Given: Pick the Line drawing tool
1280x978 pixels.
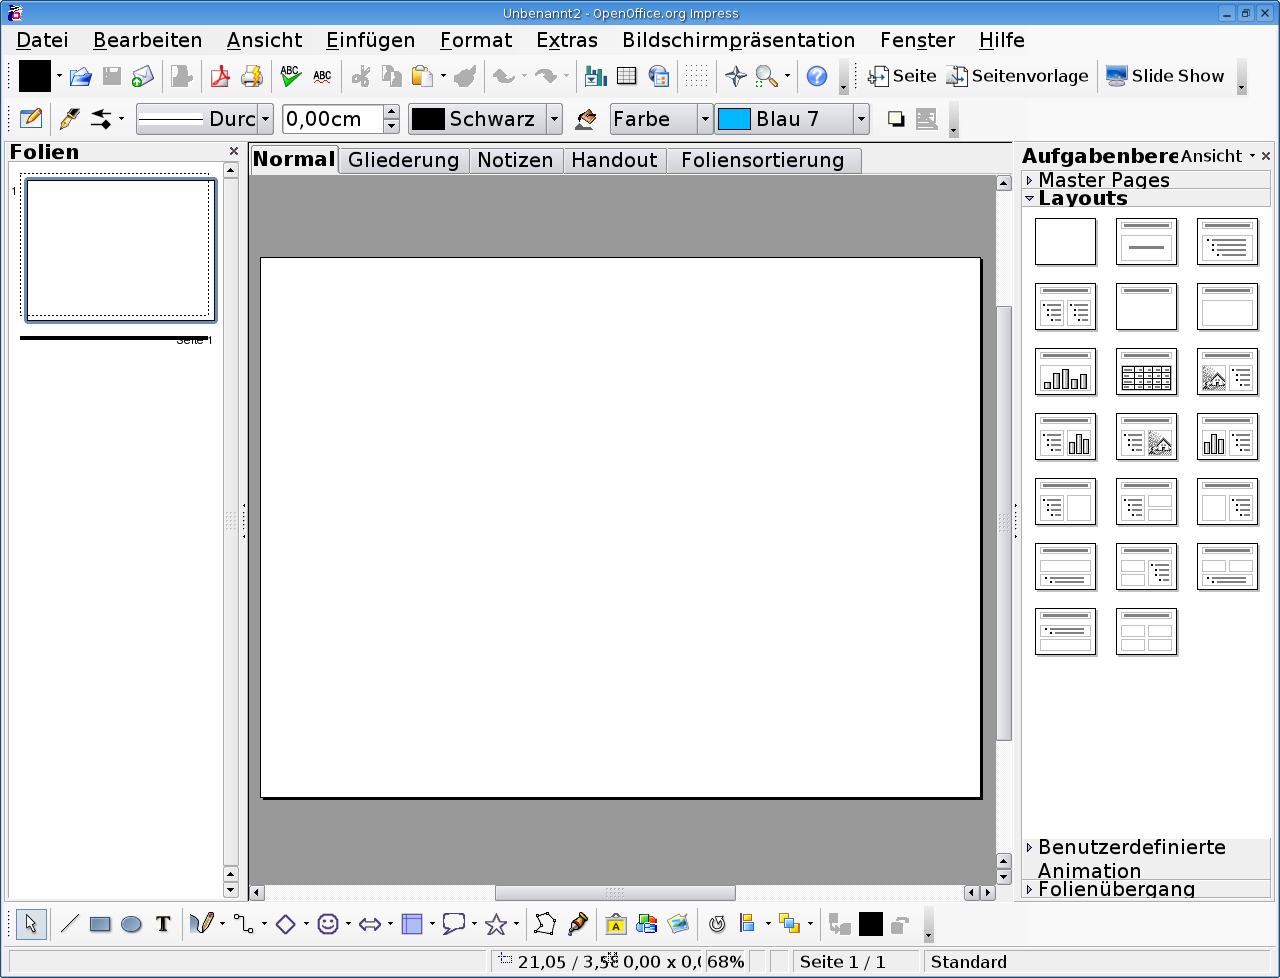Looking at the screenshot, I should (69, 925).
